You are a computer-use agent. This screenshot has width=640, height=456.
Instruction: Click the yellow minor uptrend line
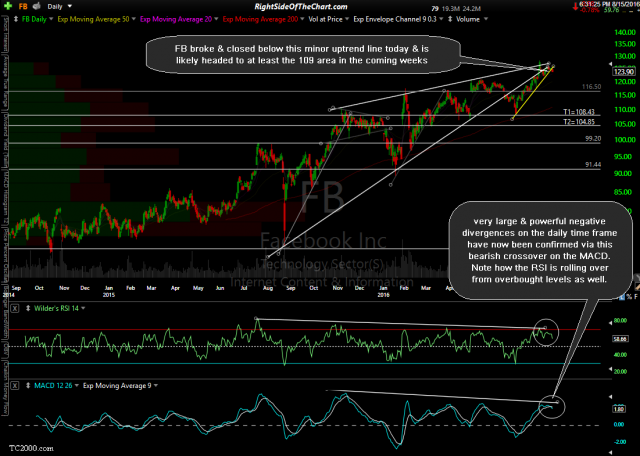point(532,94)
